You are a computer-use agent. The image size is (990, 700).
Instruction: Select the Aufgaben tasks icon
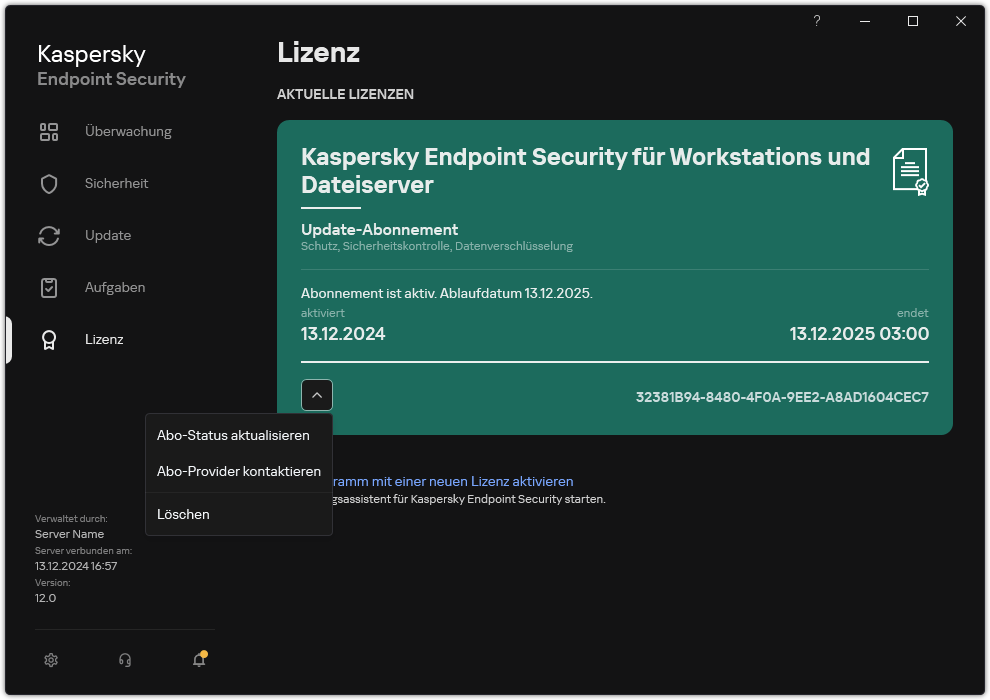click(49, 287)
